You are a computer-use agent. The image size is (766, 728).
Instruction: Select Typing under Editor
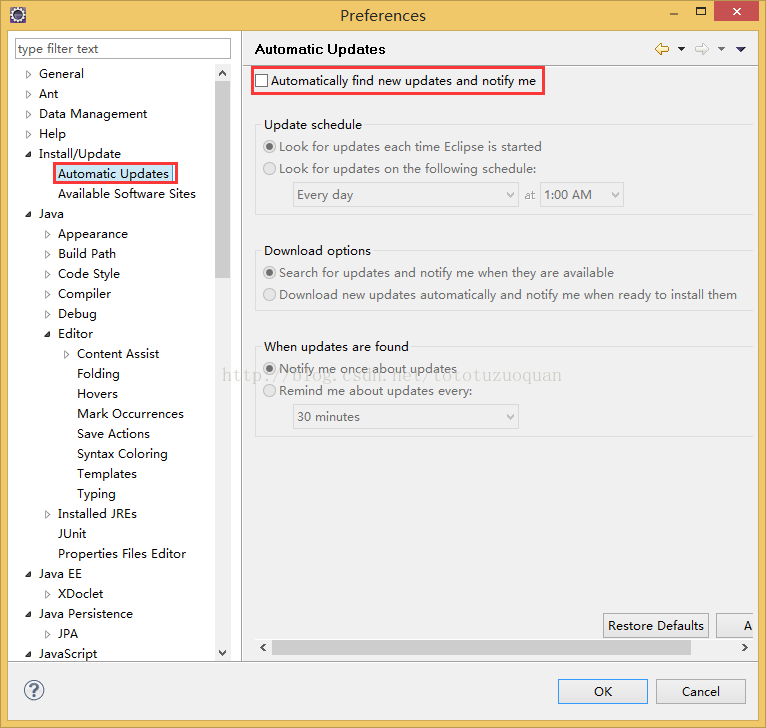pyautogui.click(x=96, y=494)
